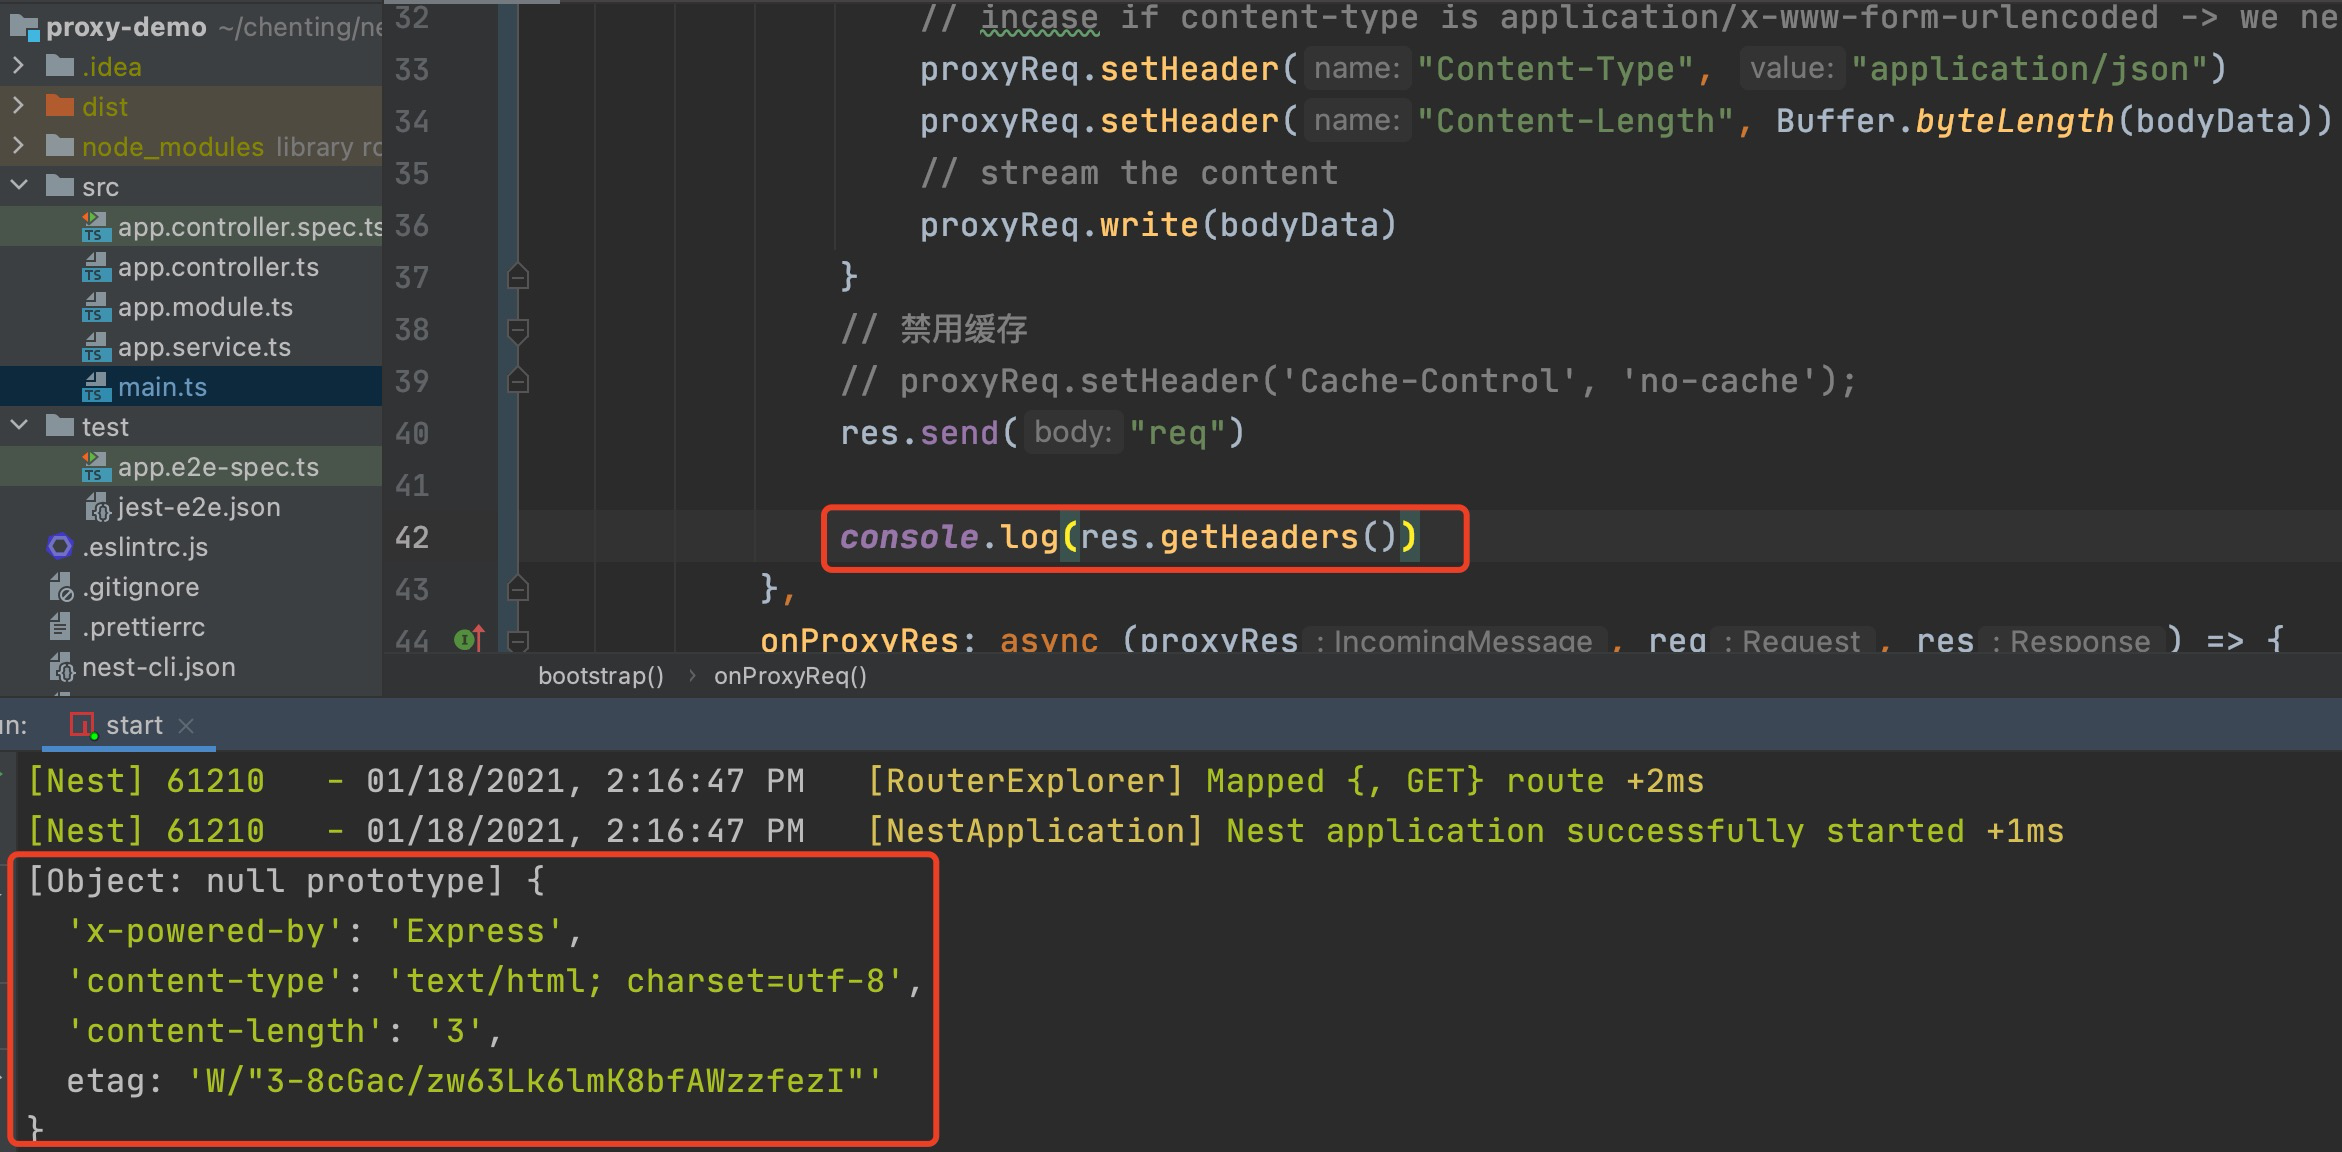Image resolution: width=2342 pixels, height=1152 pixels.
Task: Click the file icon of .gitignore
Action: pyautogui.click(x=61, y=587)
